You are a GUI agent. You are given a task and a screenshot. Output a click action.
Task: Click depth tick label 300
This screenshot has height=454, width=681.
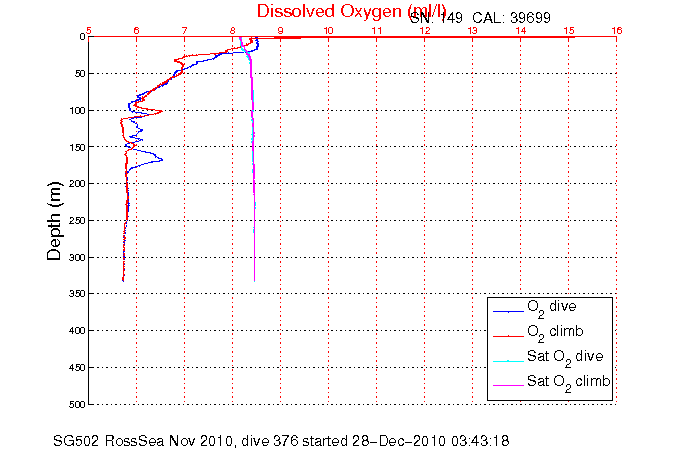77,258
